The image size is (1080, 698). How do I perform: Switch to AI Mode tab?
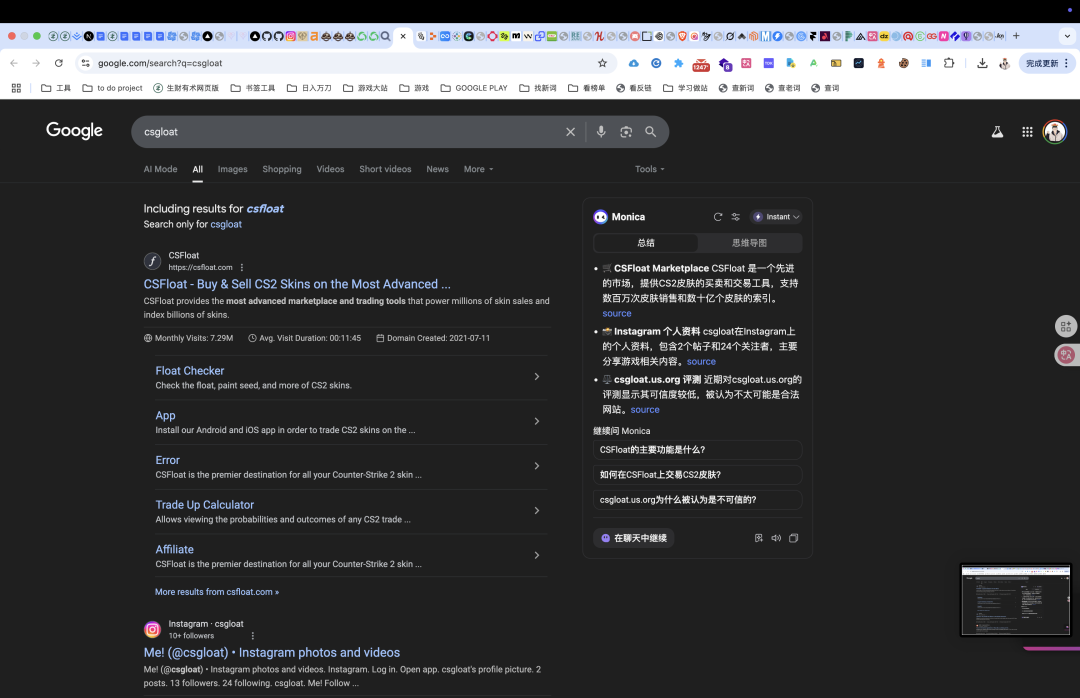coord(160,169)
